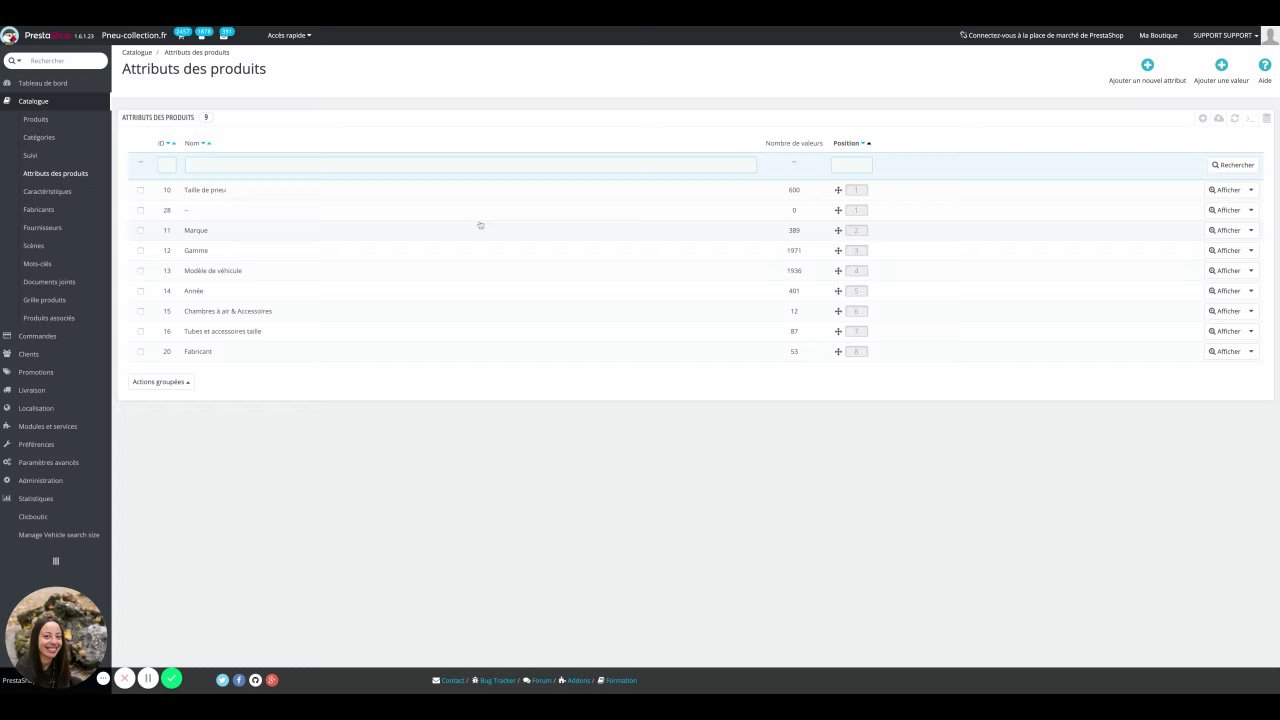The width and height of the screenshot is (1280, 720).
Task: Expand the Afficher arrow for Marque
Action: coord(1250,230)
